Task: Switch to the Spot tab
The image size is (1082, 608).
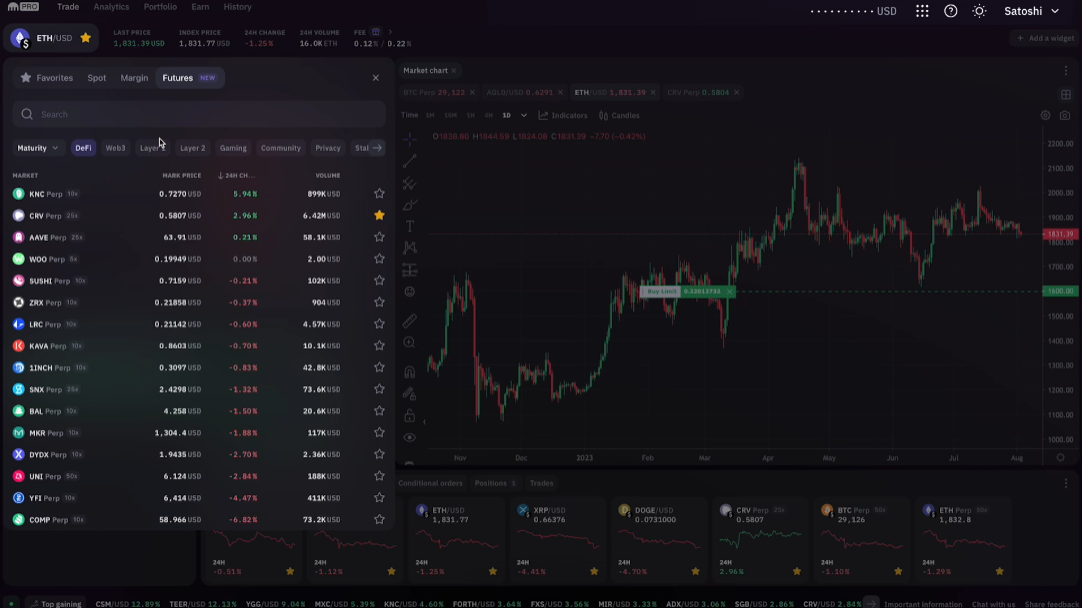Action: [97, 78]
